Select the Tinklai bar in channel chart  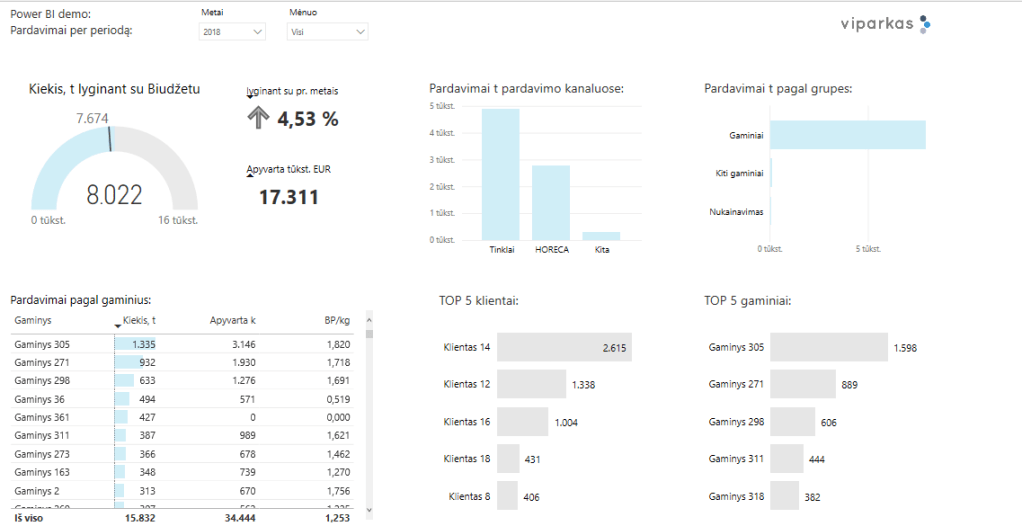click(x=500, y=174)
